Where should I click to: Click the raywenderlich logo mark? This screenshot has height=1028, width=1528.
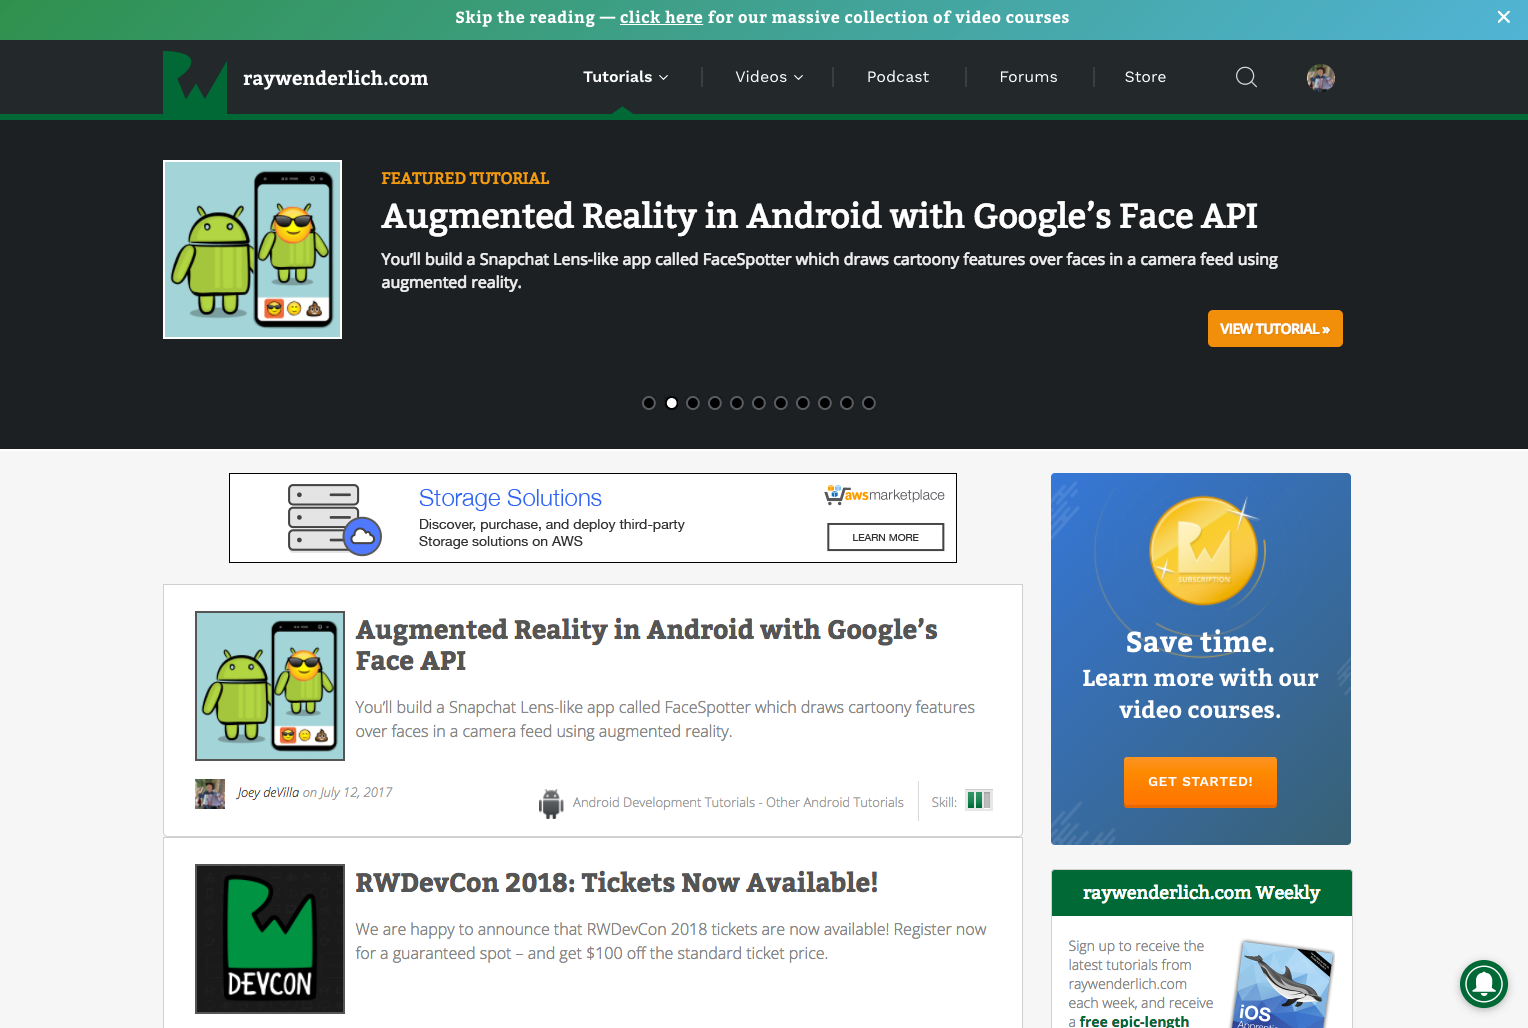195,81
